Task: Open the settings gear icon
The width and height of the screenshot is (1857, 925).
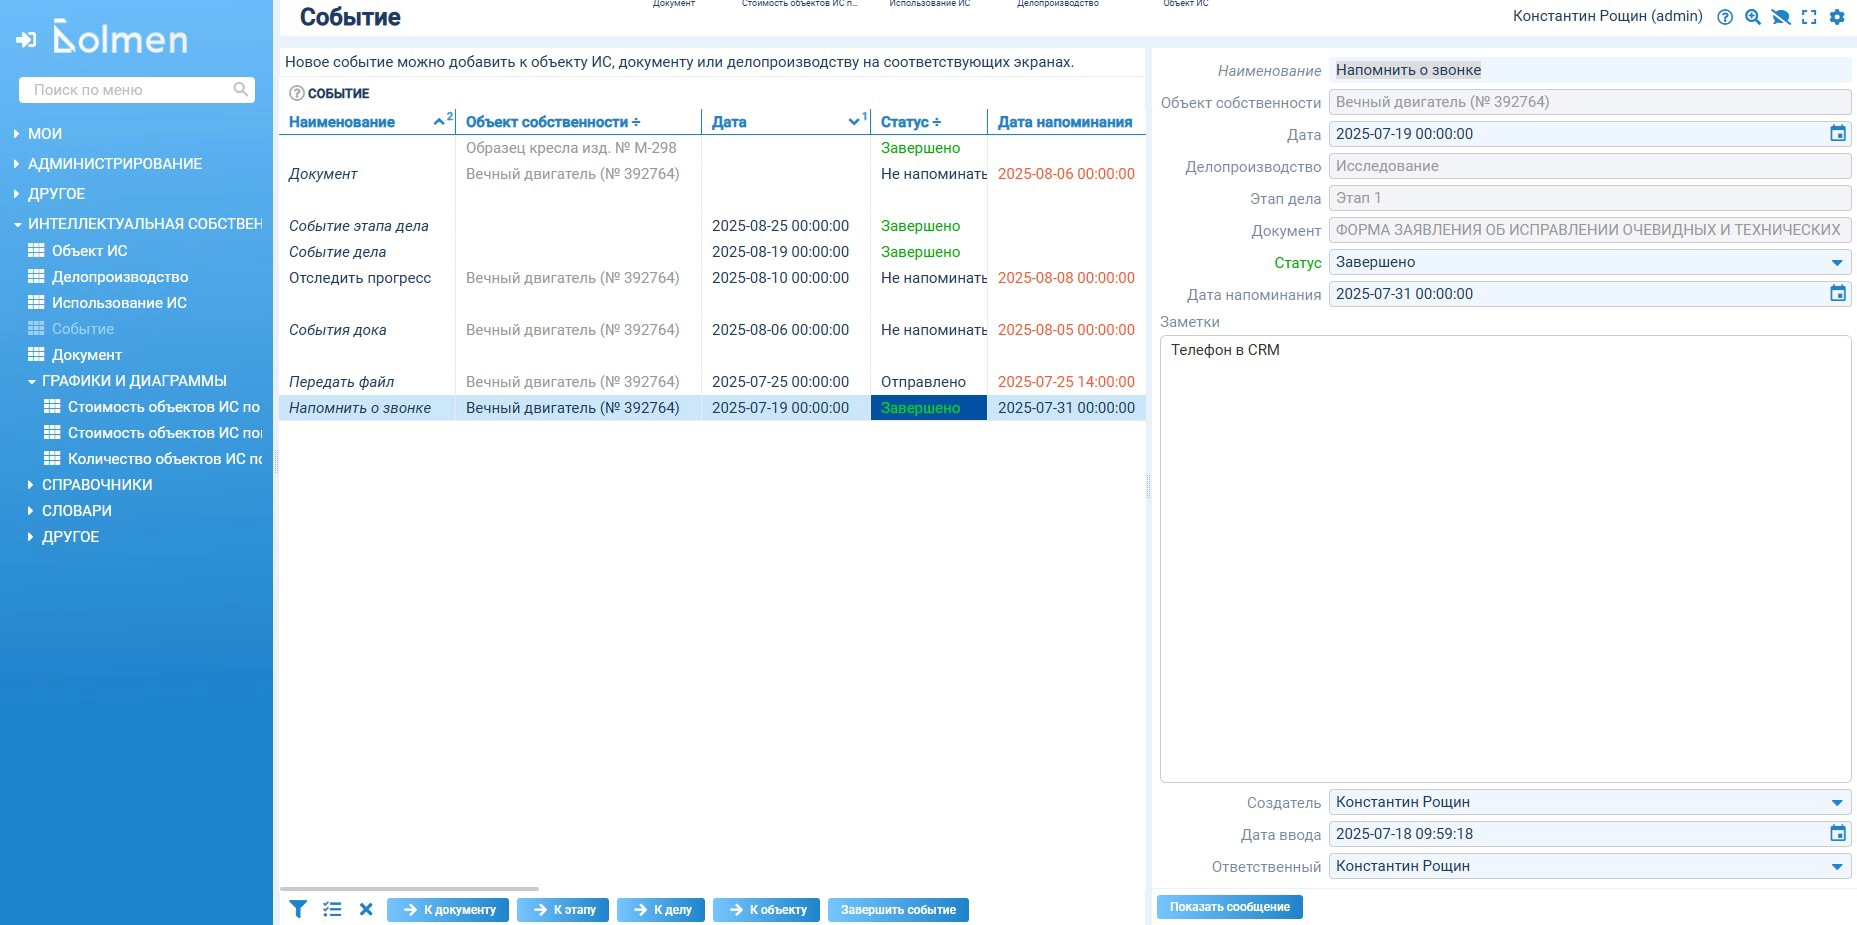Action: click(1837, 17)
